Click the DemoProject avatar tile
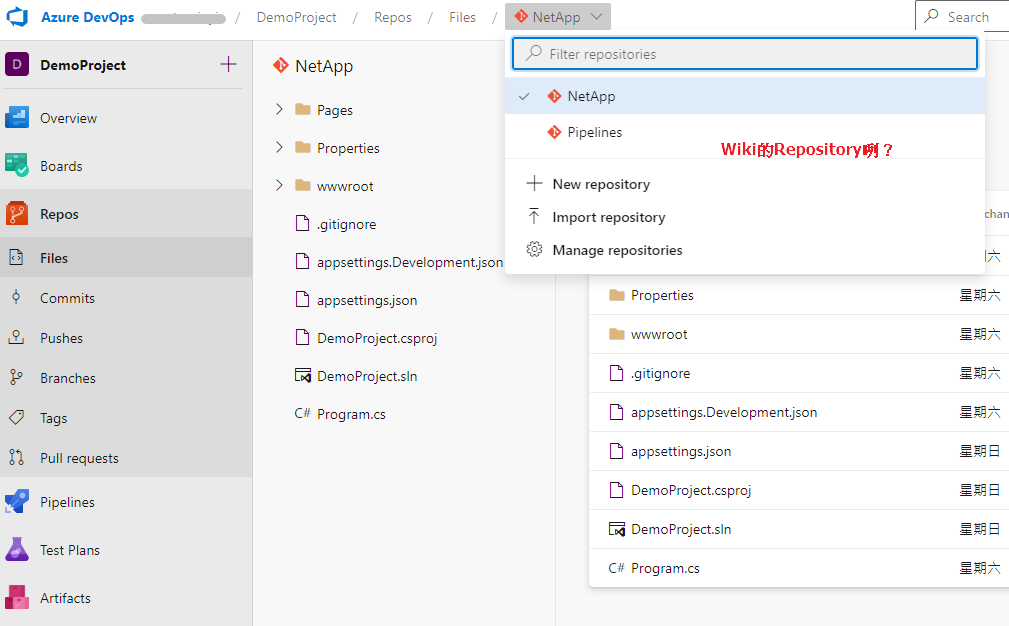Image resolution: width=1009 pixels, height=626 pixels. tap(17, 64)
